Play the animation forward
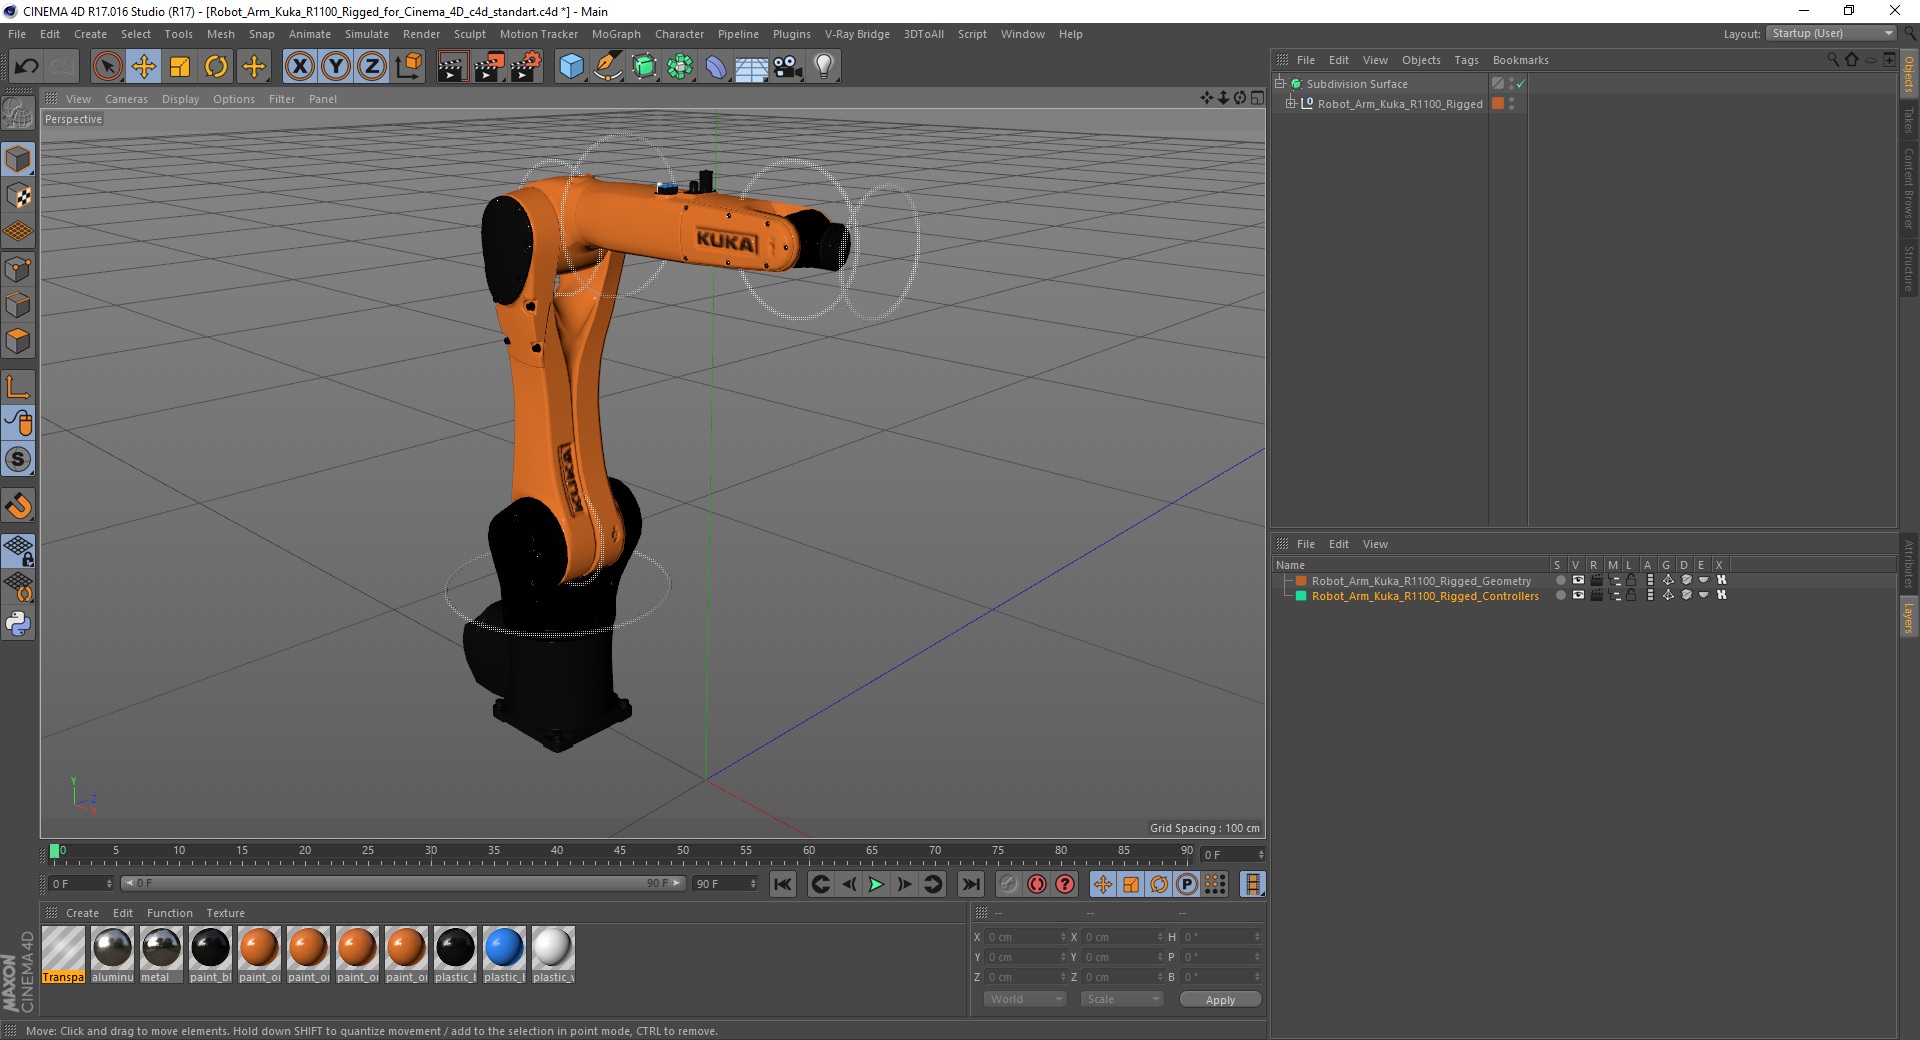The width and height of the screenshot is (1920, 1040). click(876, 884)
